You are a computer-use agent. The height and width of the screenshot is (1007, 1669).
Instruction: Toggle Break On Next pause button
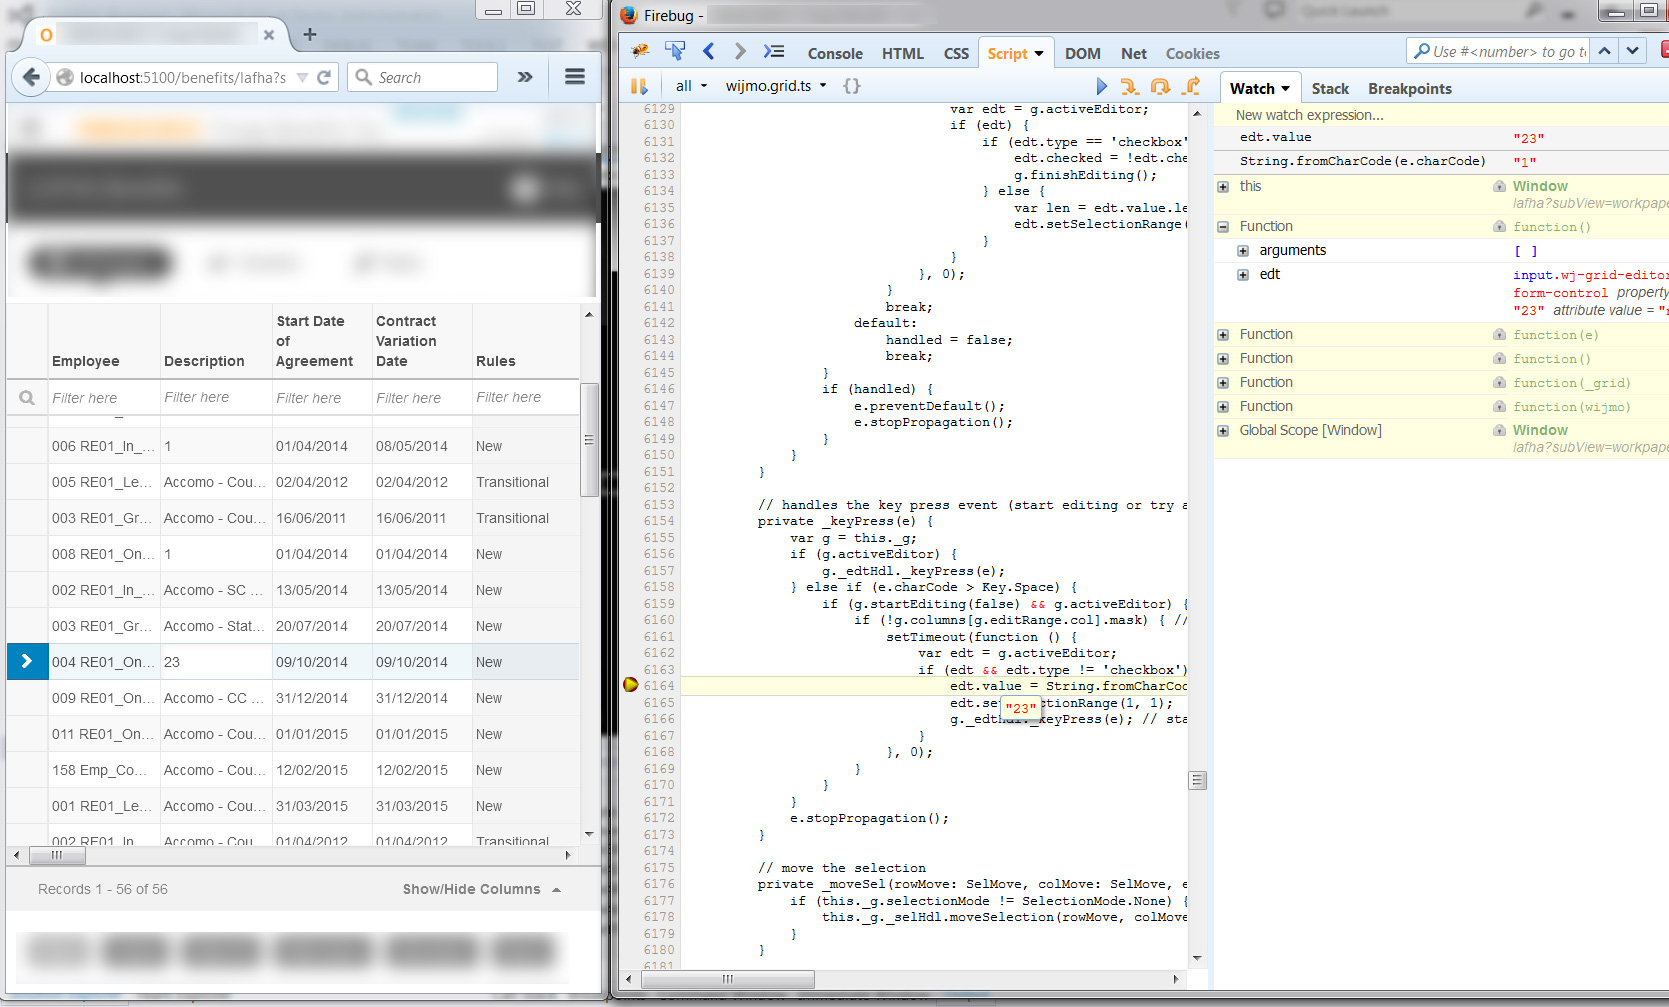(x=639, y=86)
